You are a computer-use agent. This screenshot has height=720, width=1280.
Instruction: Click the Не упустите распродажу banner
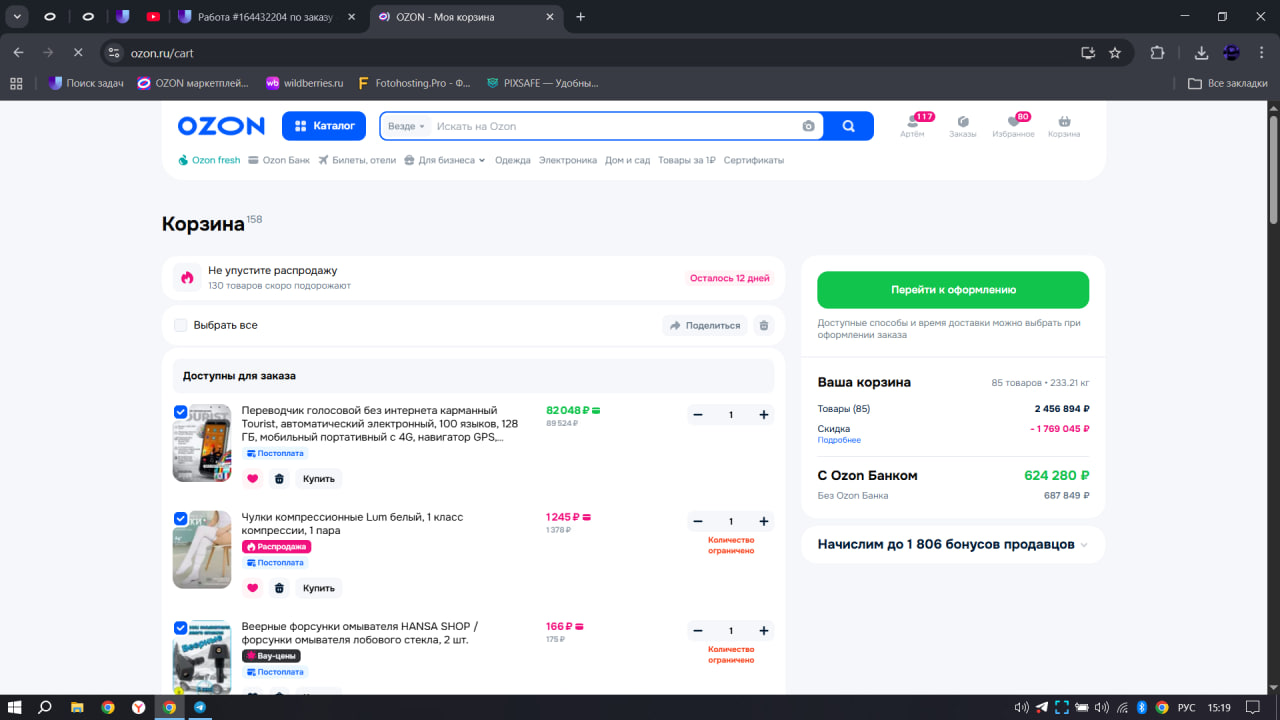pos(473,278)
